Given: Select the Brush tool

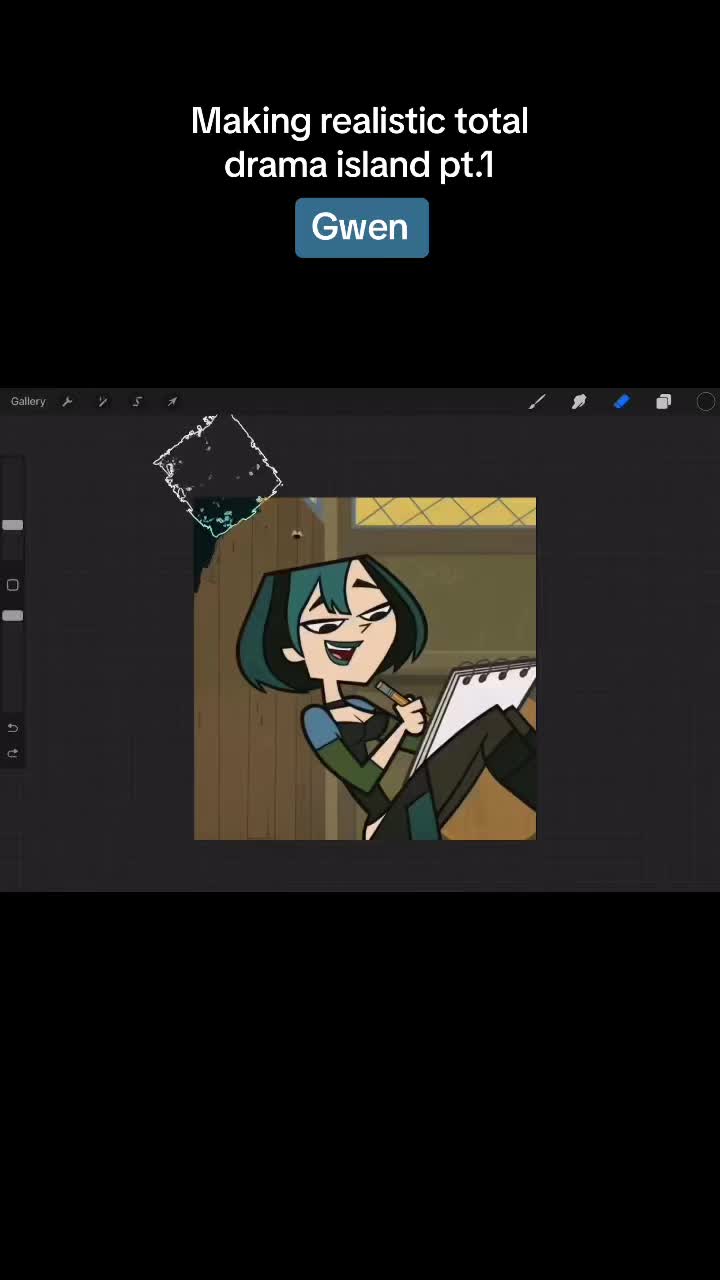Looking at the screenshot, I should pos(537,402).
